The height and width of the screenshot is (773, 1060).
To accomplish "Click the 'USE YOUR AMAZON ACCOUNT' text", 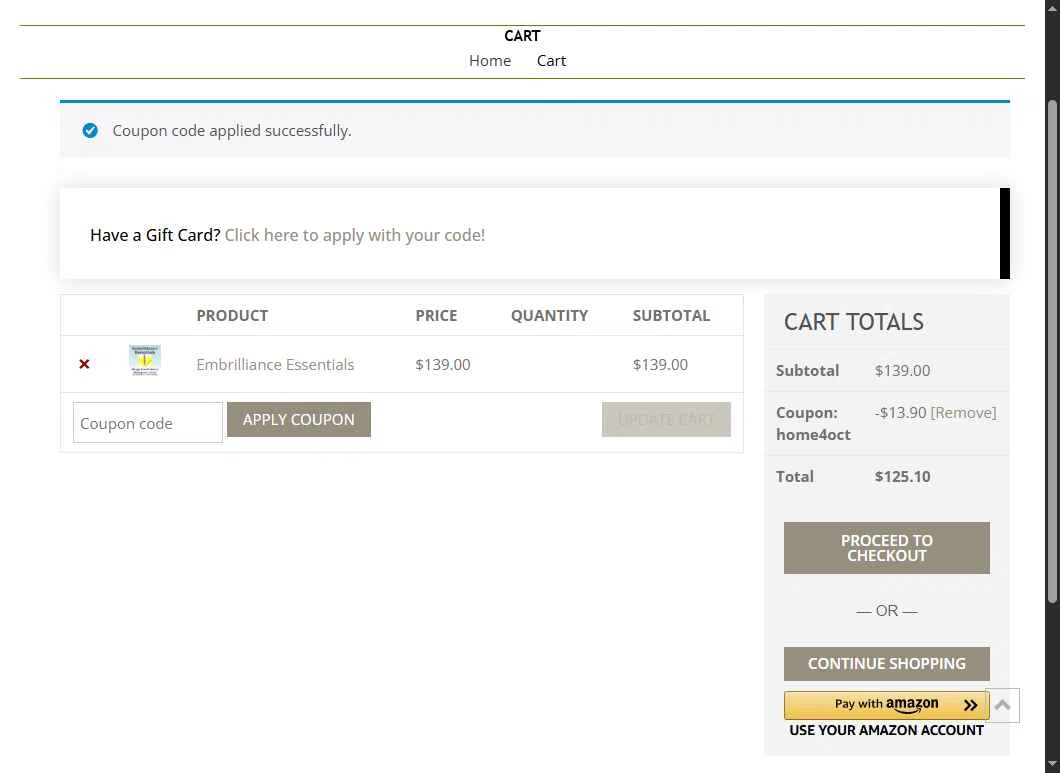I will 886,730.
